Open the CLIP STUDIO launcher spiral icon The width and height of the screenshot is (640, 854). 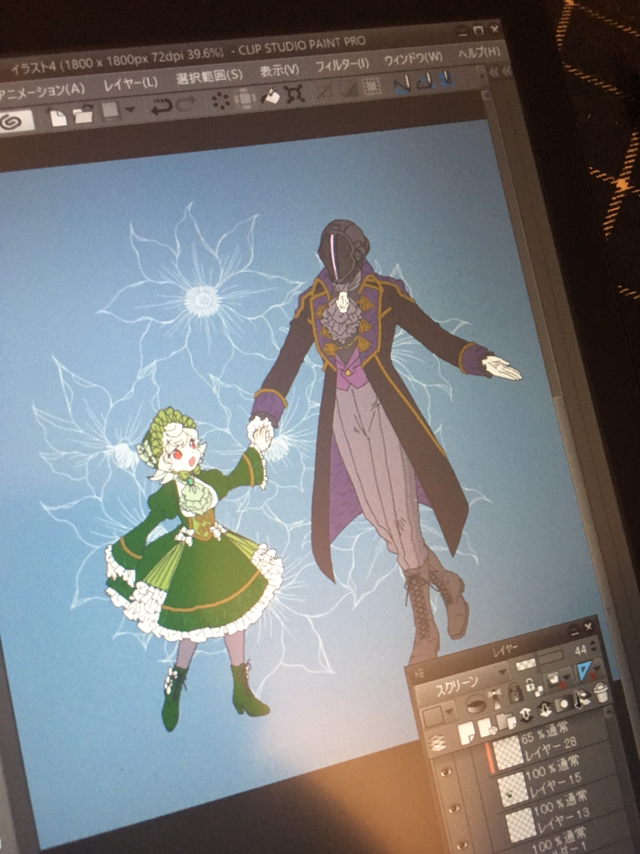coord(13,121)
